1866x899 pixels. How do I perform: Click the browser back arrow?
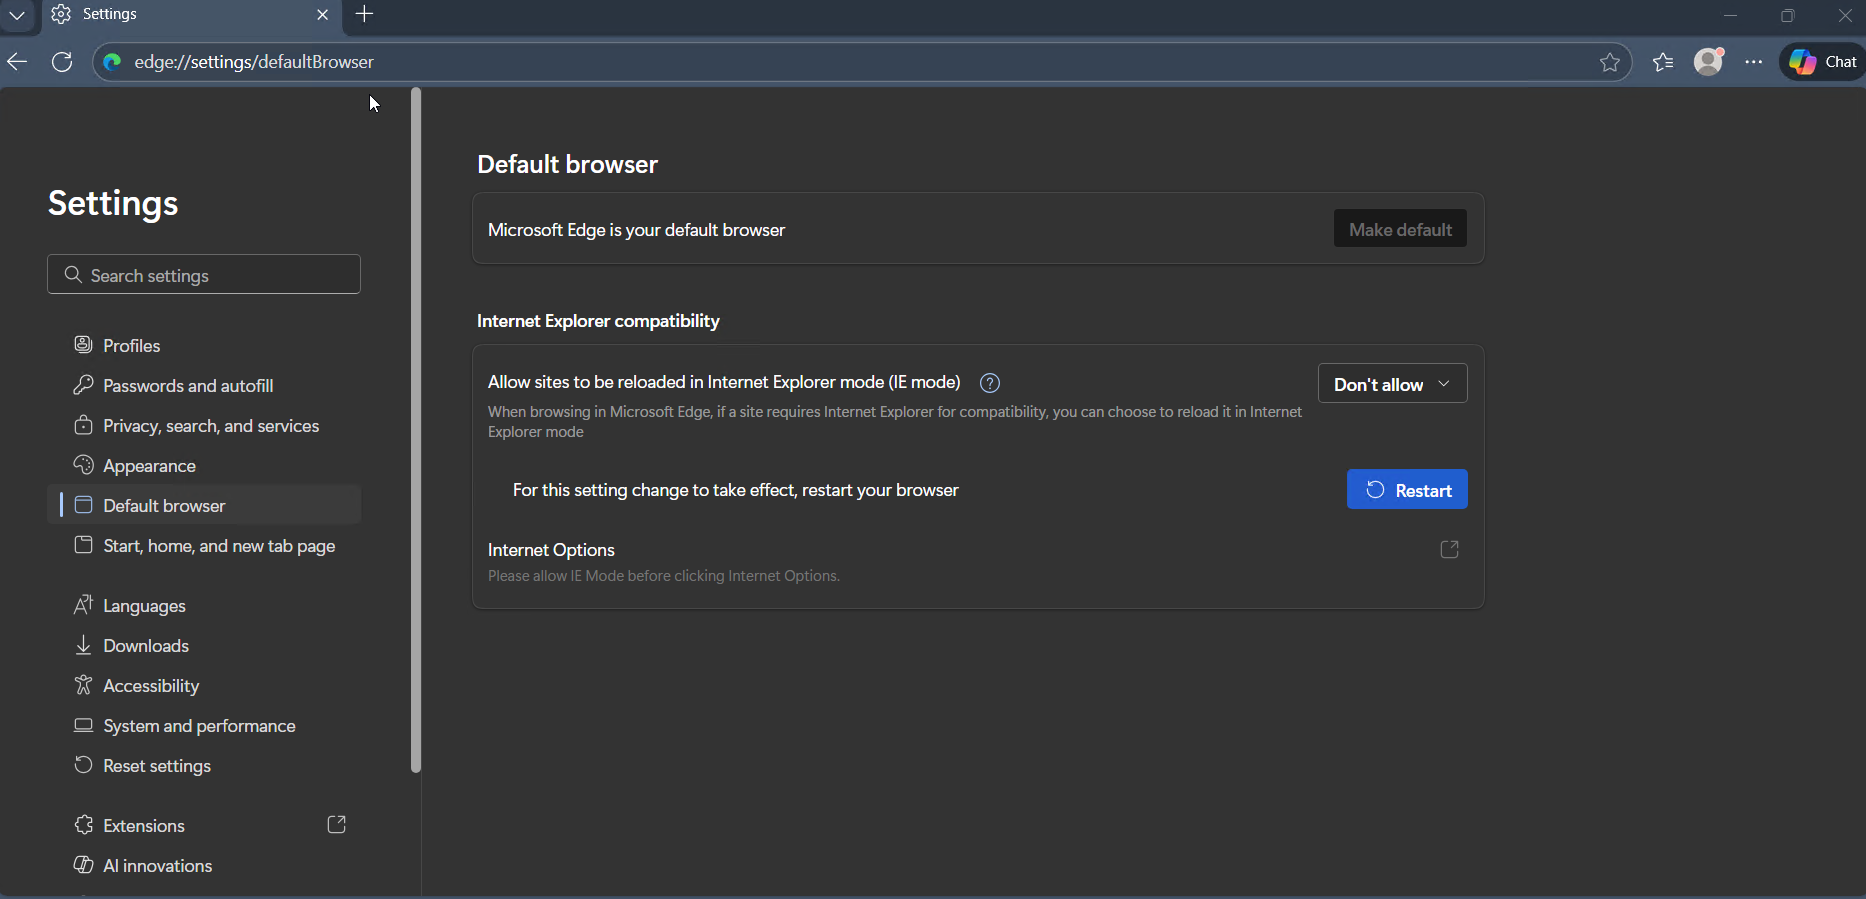point(17,62)
